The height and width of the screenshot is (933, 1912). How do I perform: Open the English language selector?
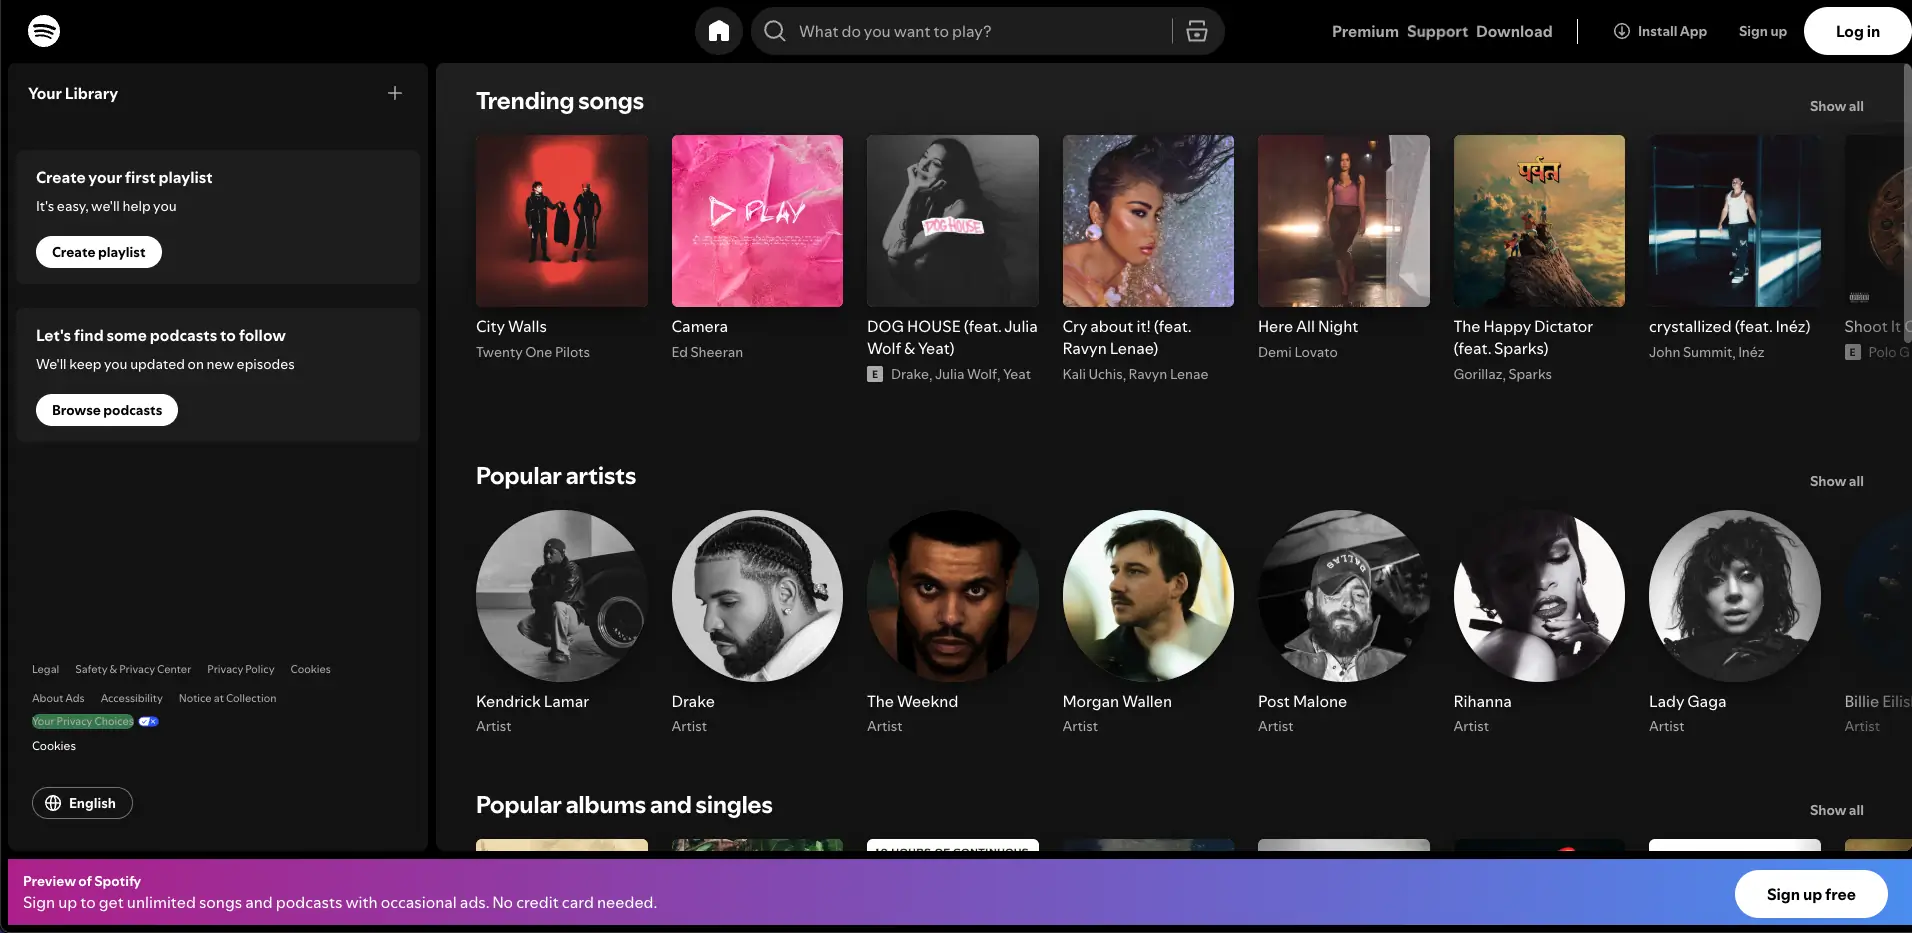coord(82,803)
